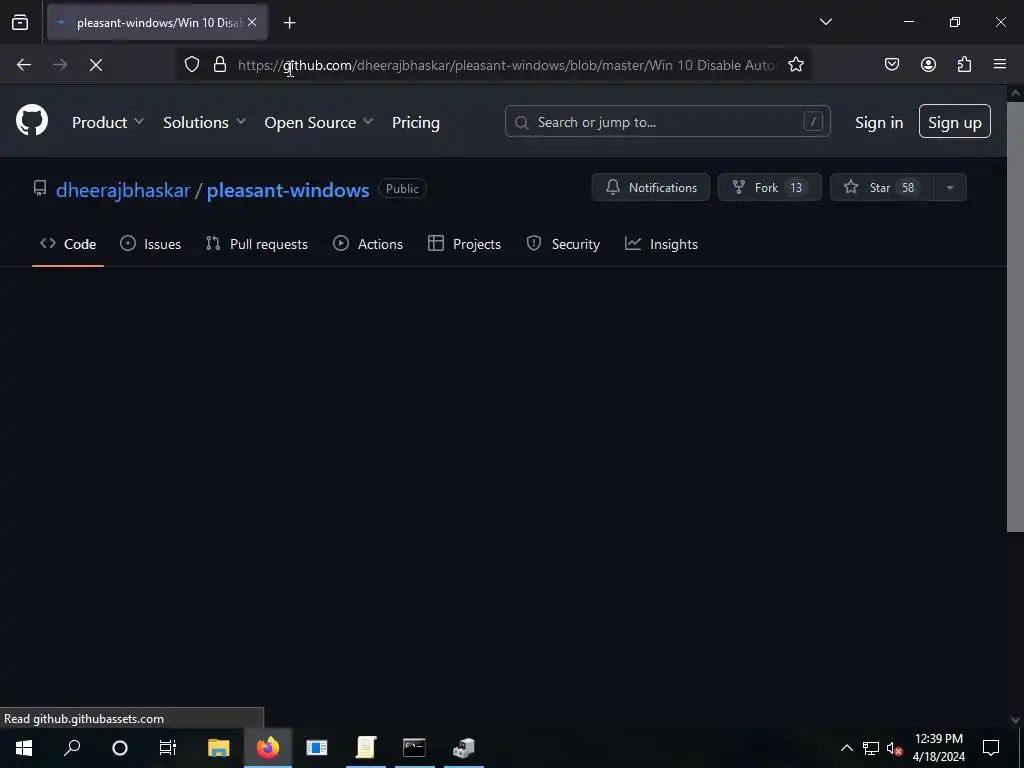Click the muted volume tray icon
The height and width of the screenshot is (768, 1024).
click(894, 748)
